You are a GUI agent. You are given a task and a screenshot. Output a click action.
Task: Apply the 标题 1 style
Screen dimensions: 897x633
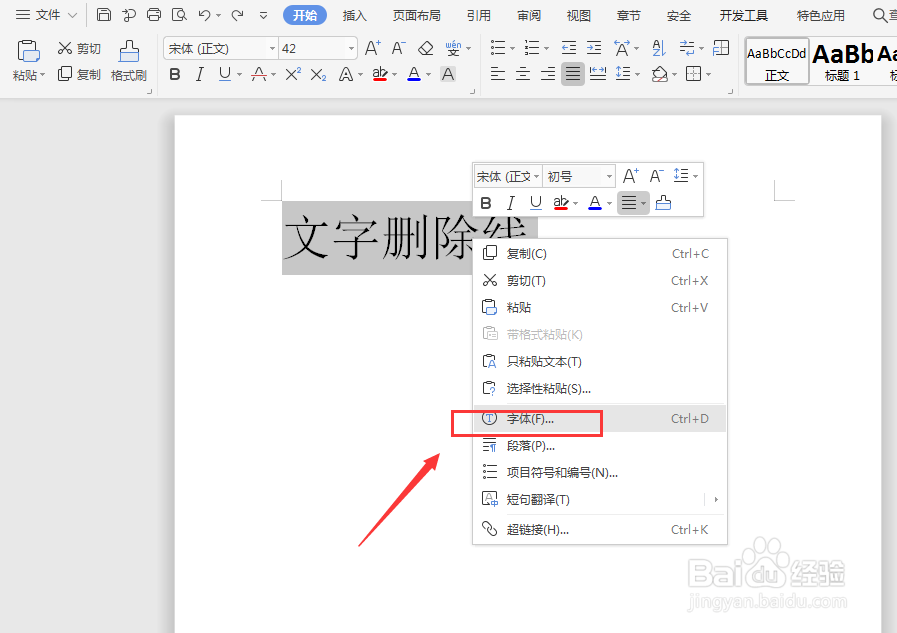pyautogui.click(x=841, y=60)
